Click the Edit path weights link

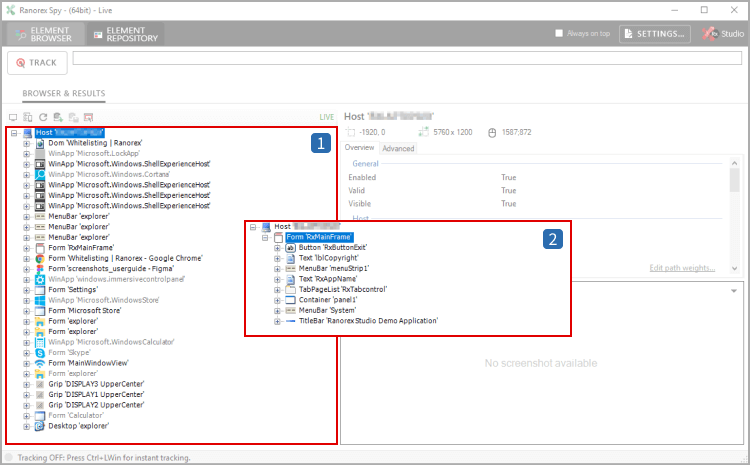[682, 268]
